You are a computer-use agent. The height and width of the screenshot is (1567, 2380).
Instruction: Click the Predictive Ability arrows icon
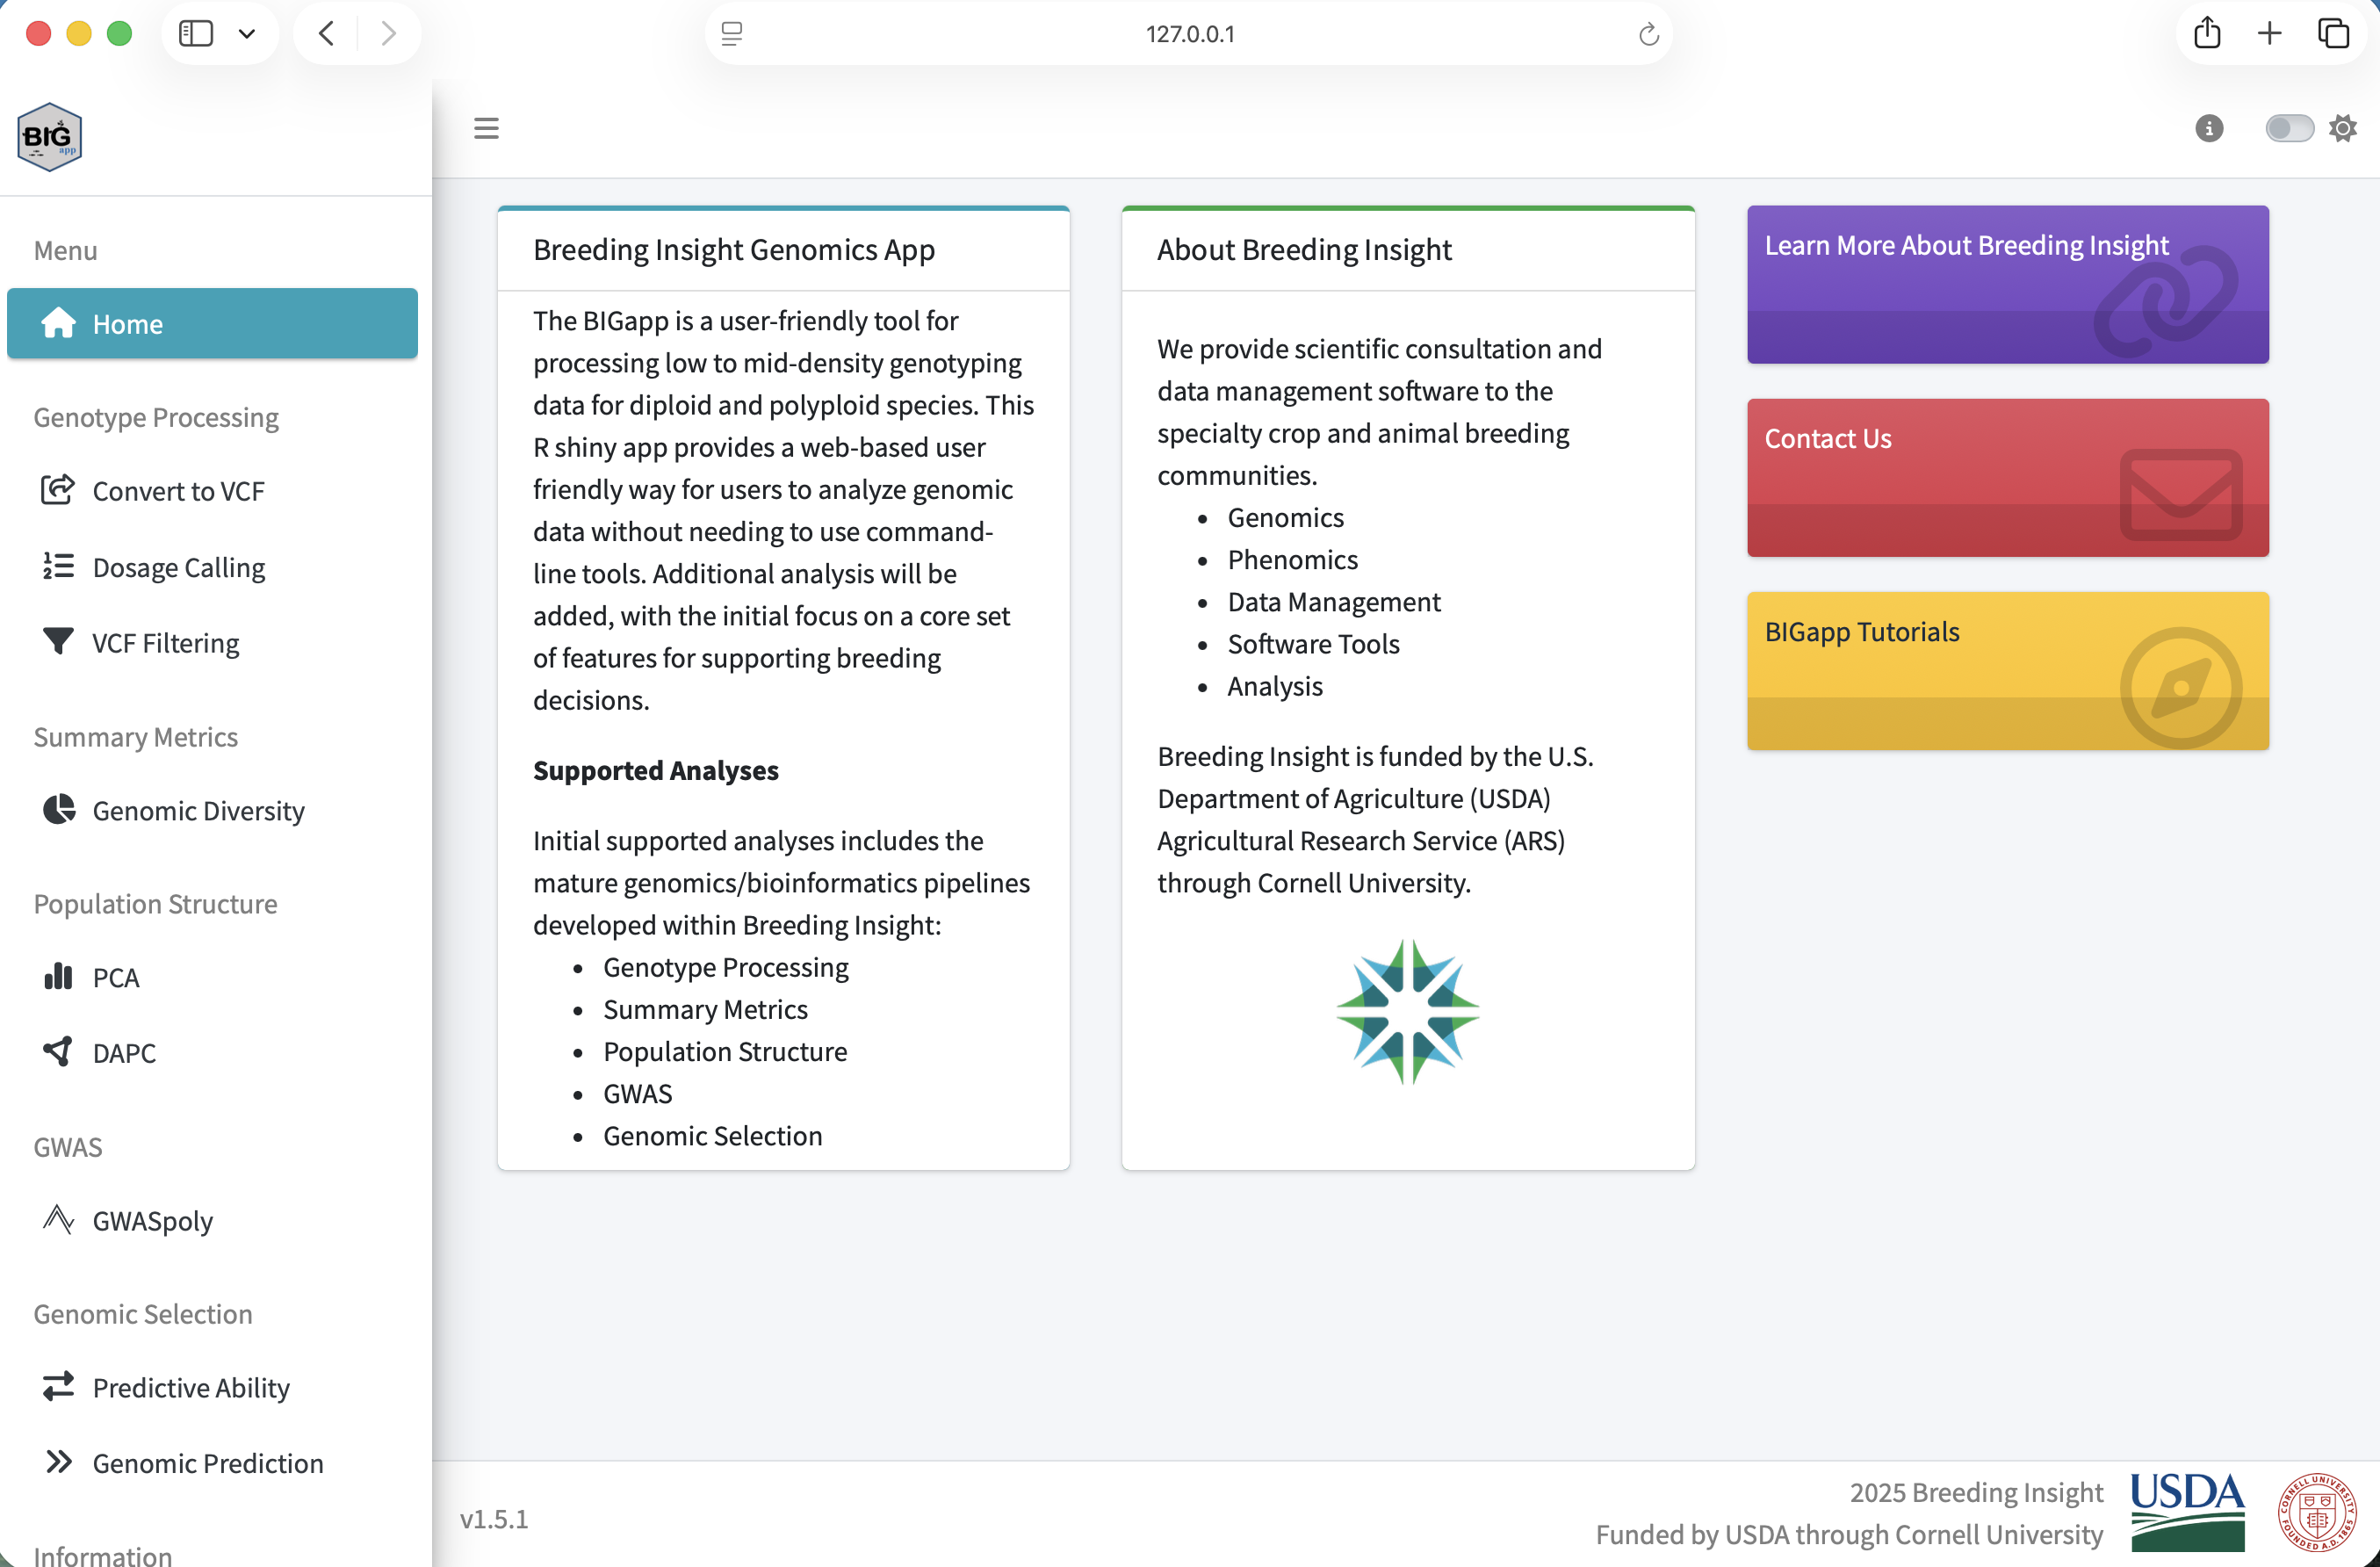point(58,1386)
